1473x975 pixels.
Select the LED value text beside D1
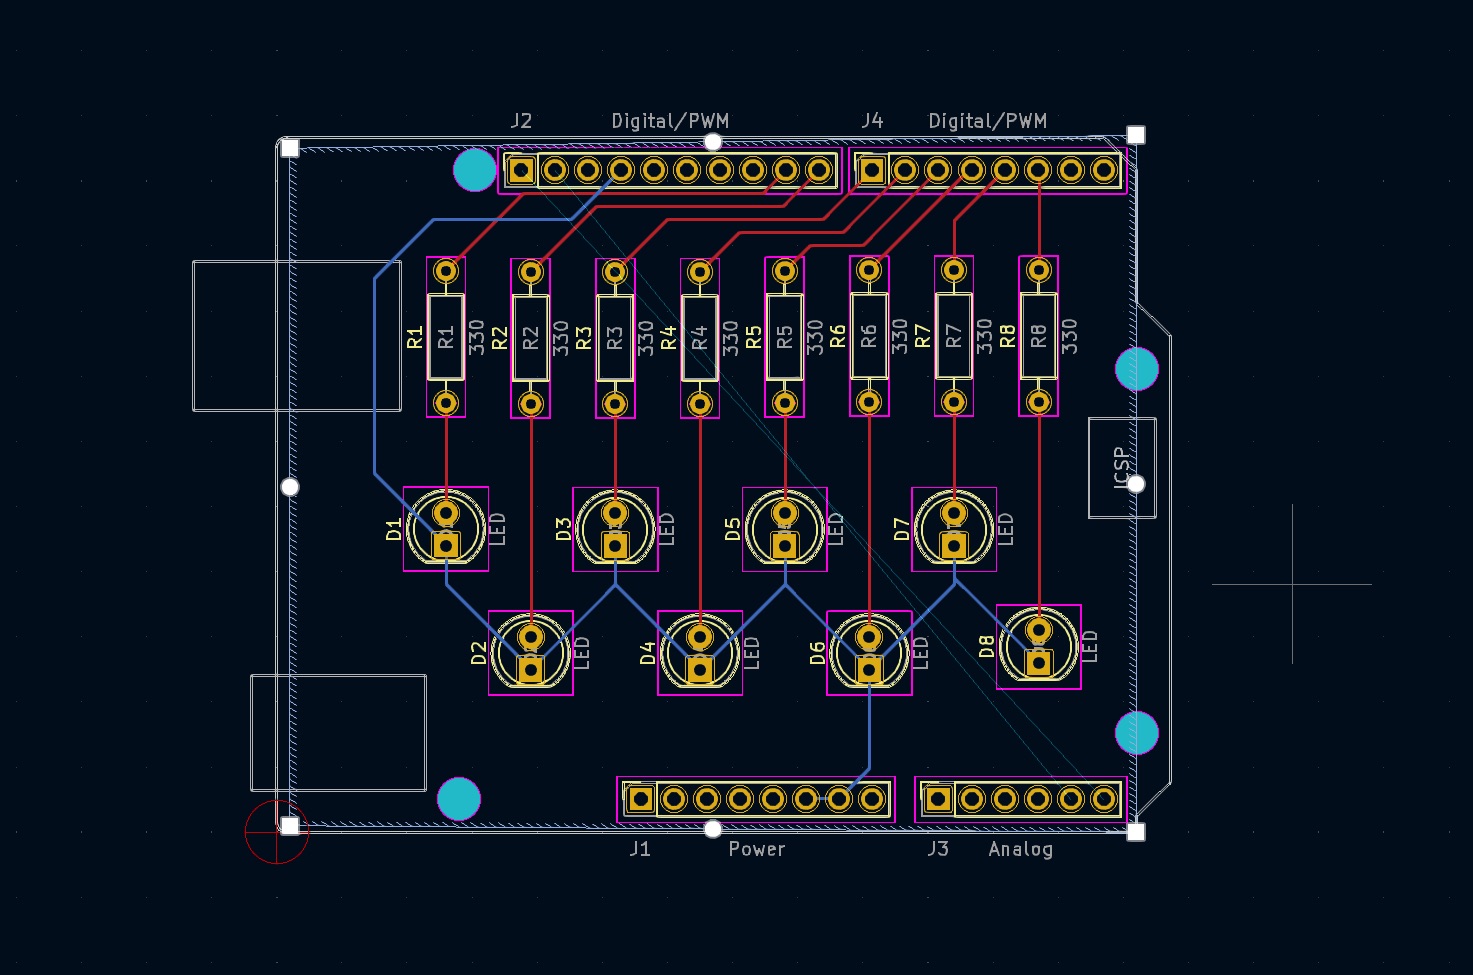coord(497,529)
